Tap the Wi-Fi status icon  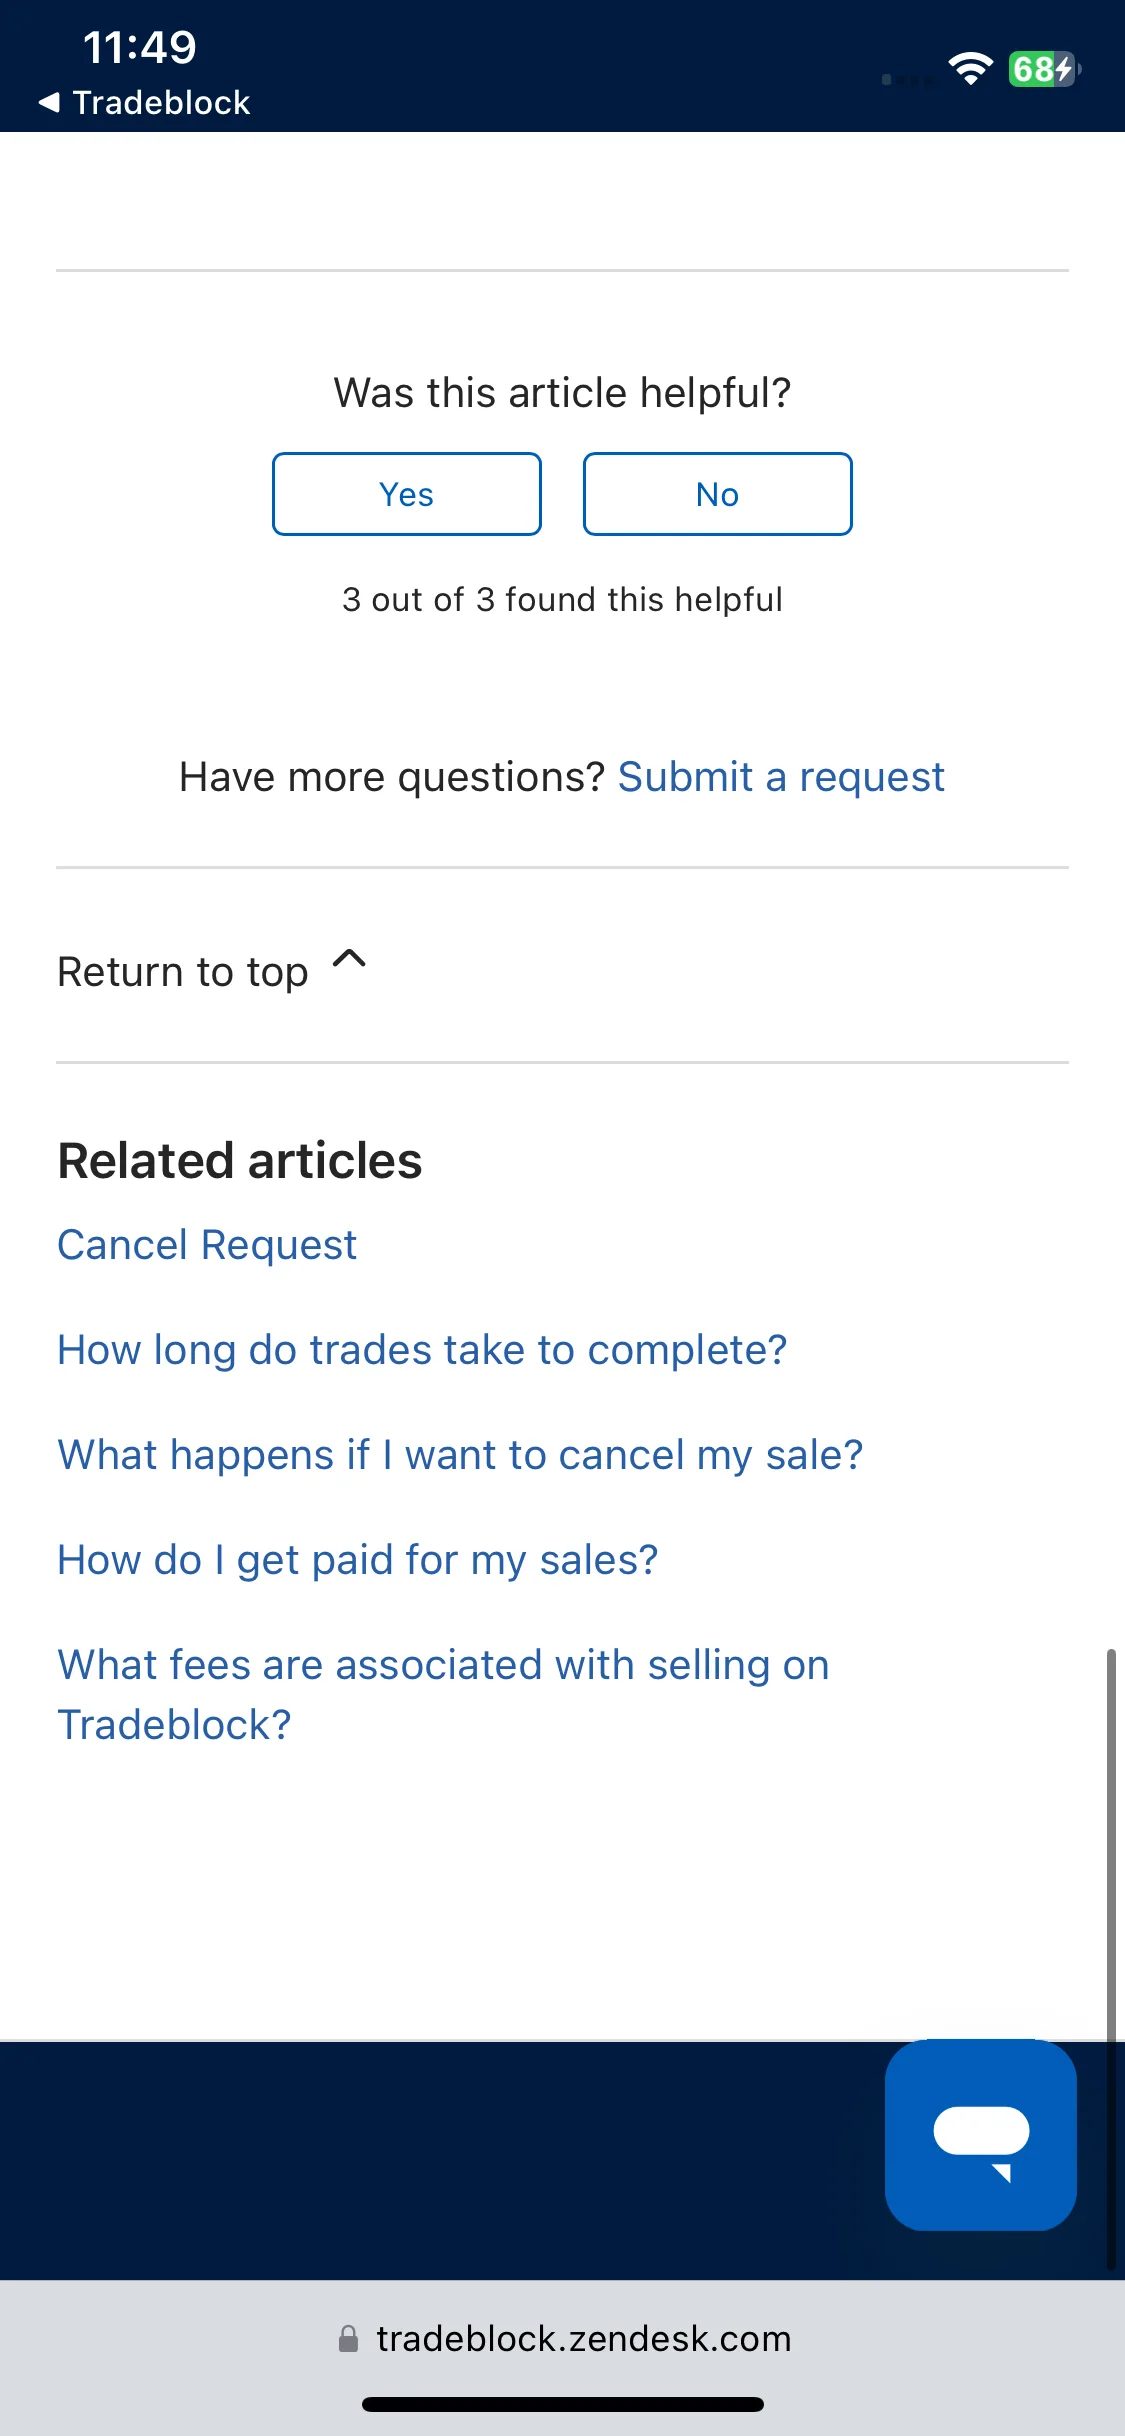tap(970, 68)
